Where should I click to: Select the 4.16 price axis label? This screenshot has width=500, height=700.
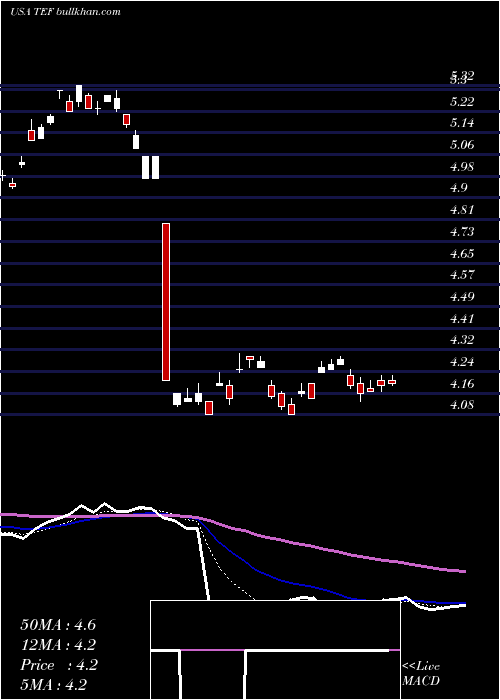462,383
